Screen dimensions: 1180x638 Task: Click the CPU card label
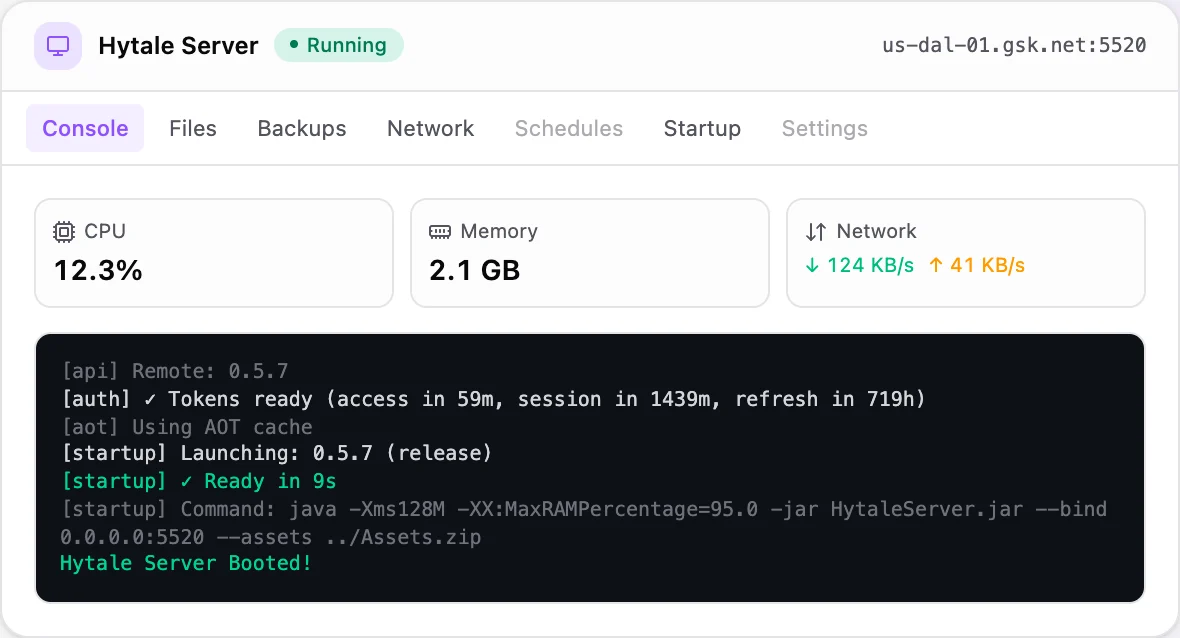click(105, 231)
